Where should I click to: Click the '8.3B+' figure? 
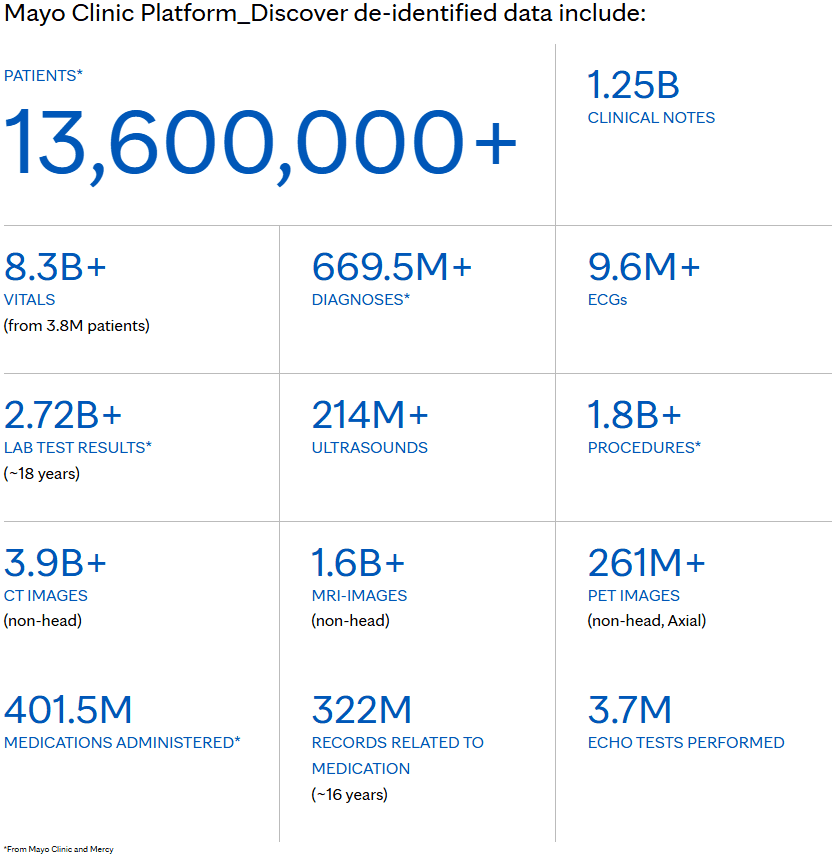[55, 267]
